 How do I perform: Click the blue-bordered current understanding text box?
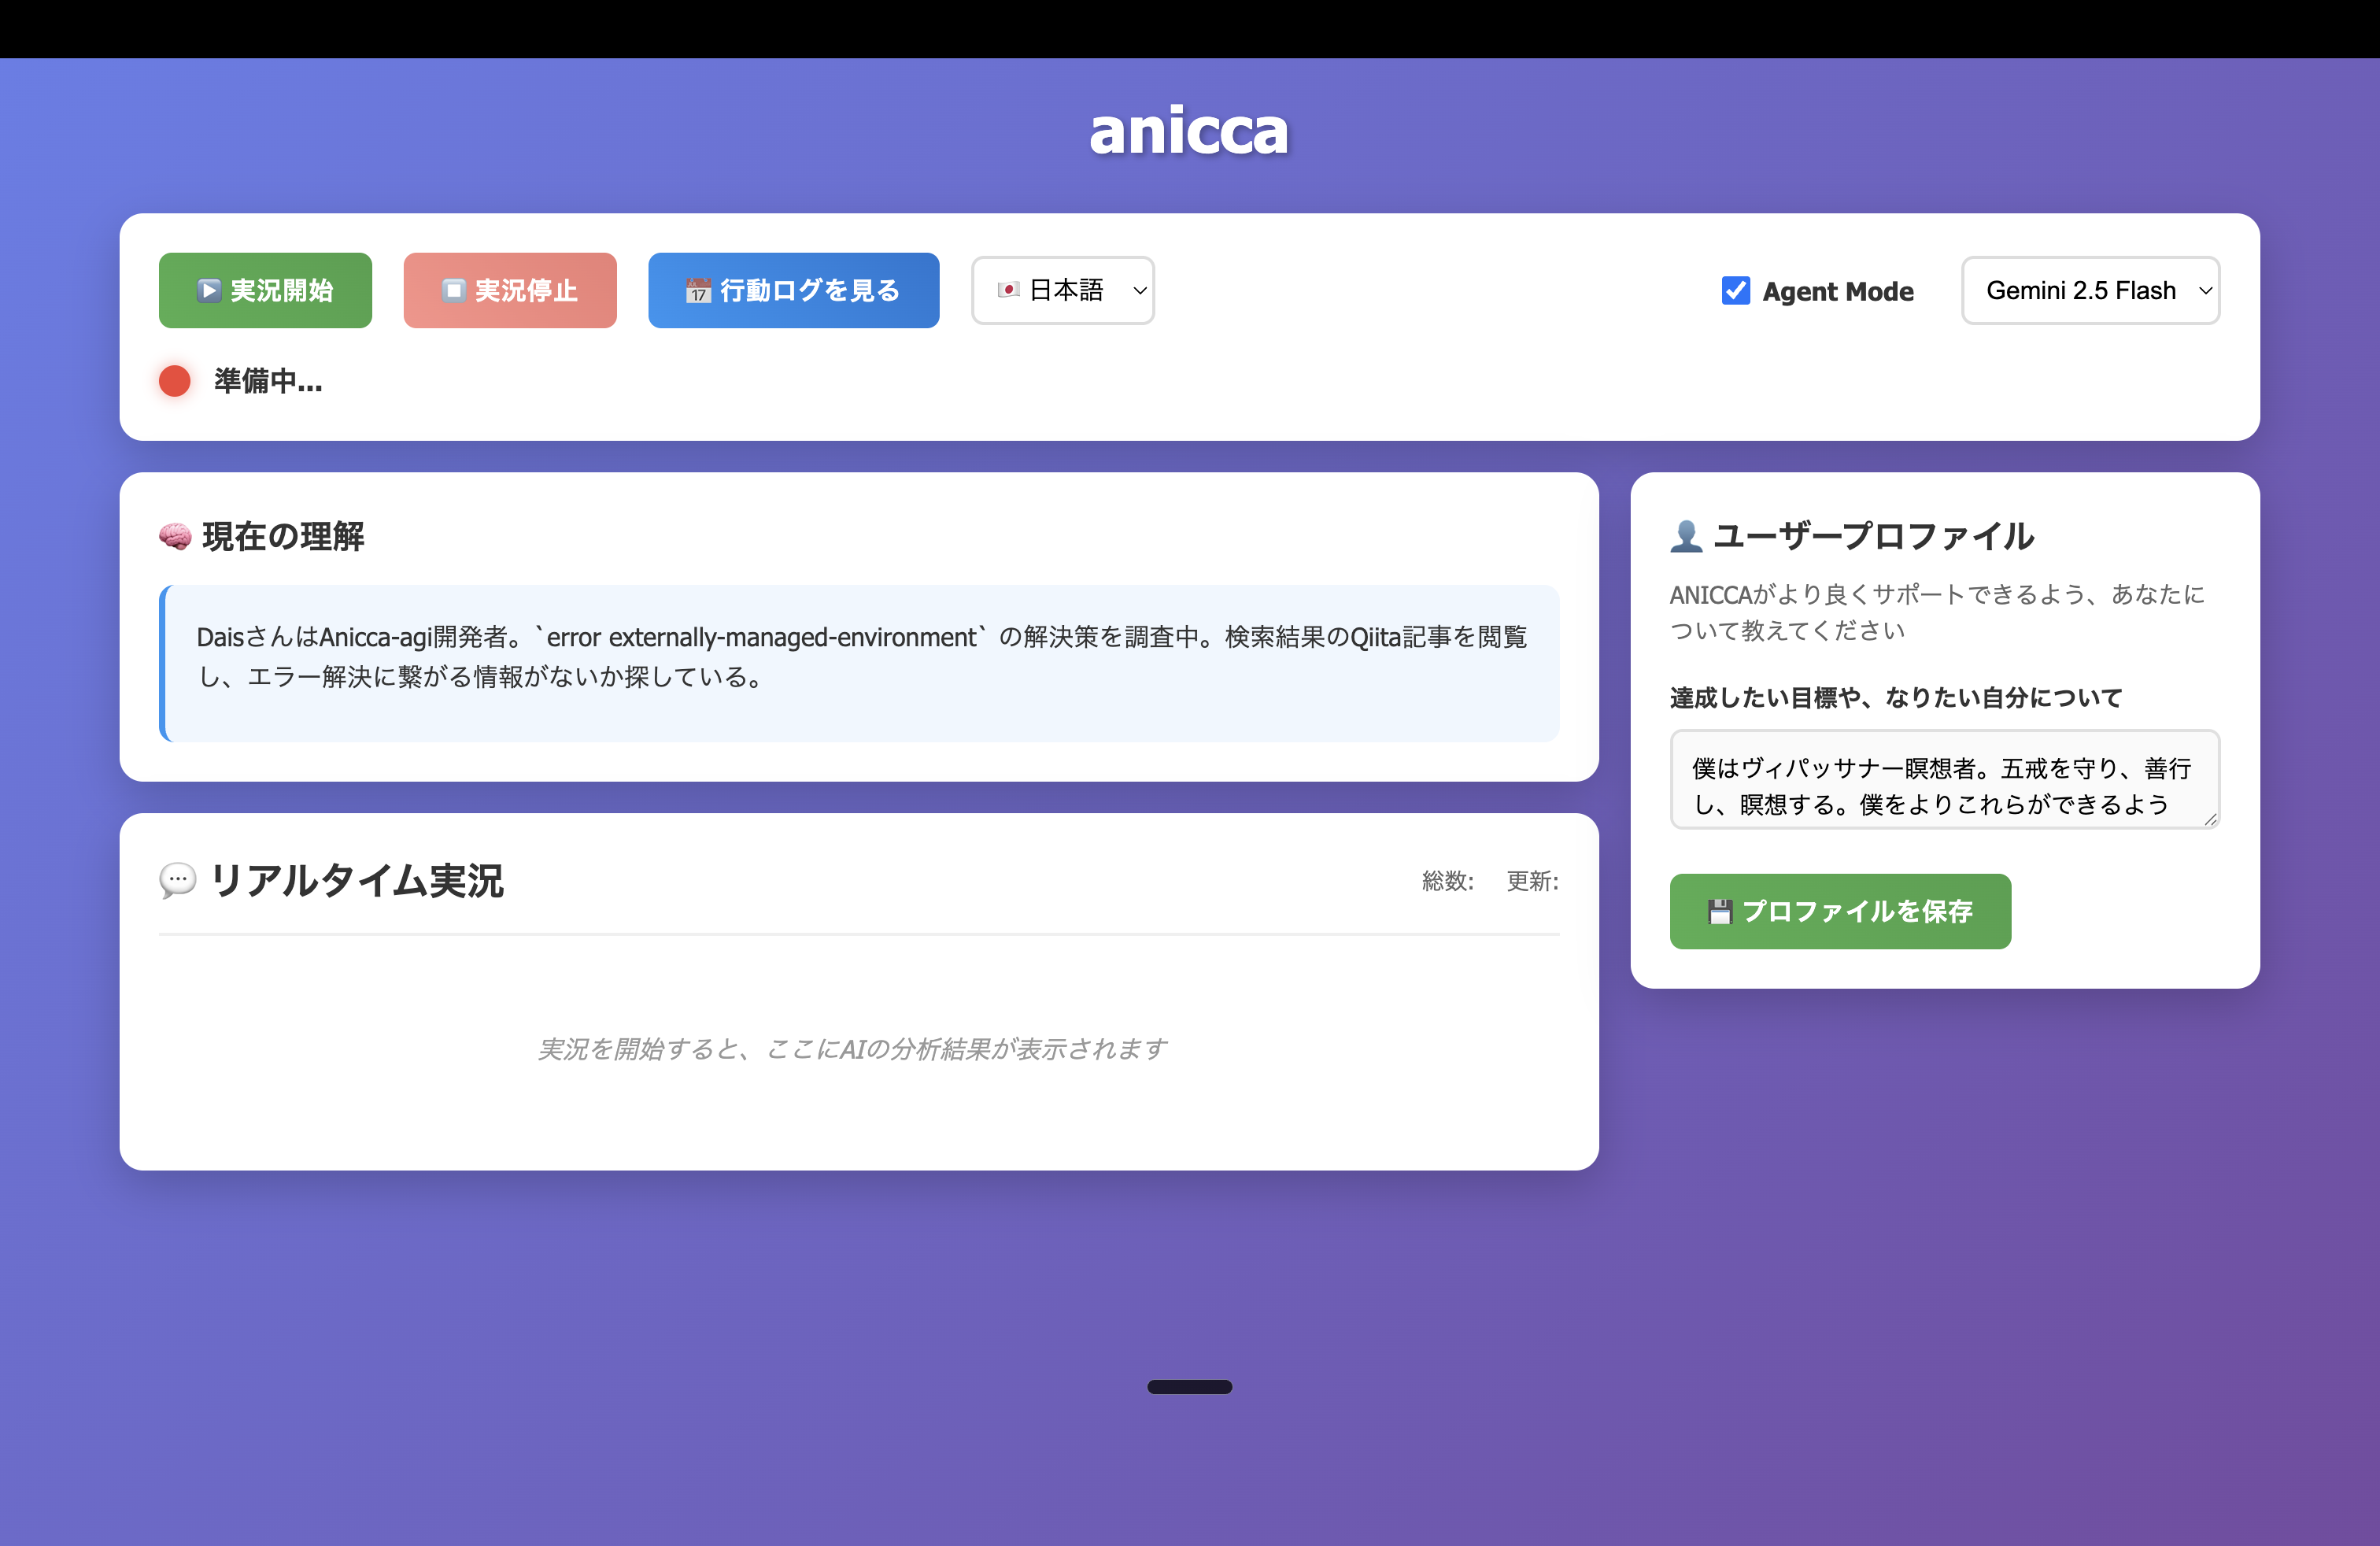(860, 663)
